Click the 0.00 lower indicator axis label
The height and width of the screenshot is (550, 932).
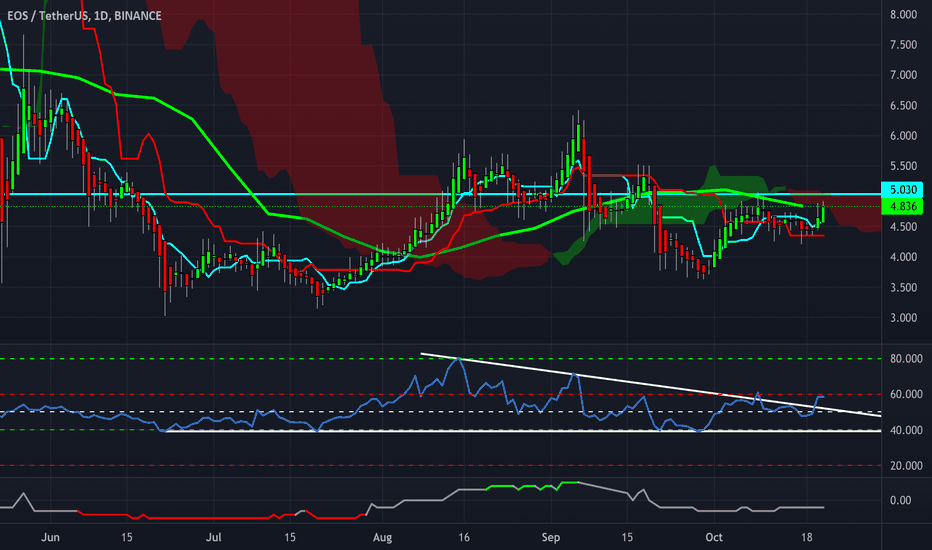tap(900, 500)
